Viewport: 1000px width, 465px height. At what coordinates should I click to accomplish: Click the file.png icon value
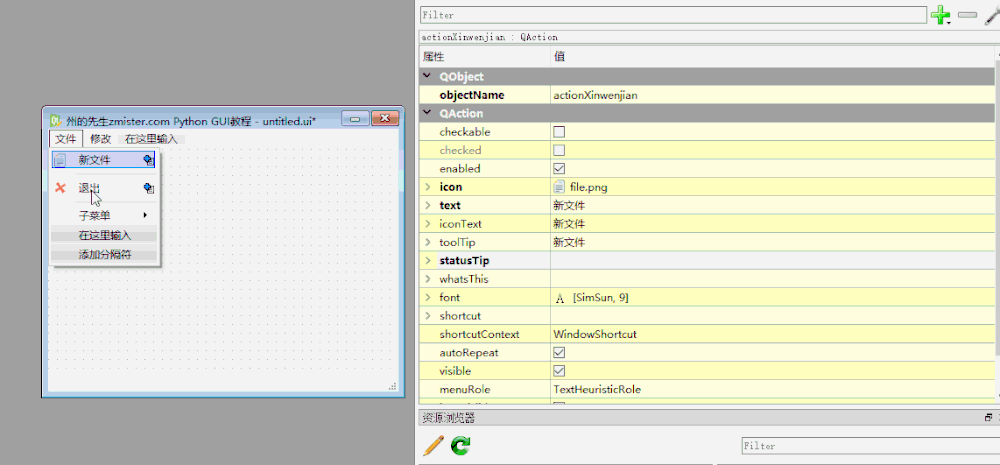click(x=559, y=188)
